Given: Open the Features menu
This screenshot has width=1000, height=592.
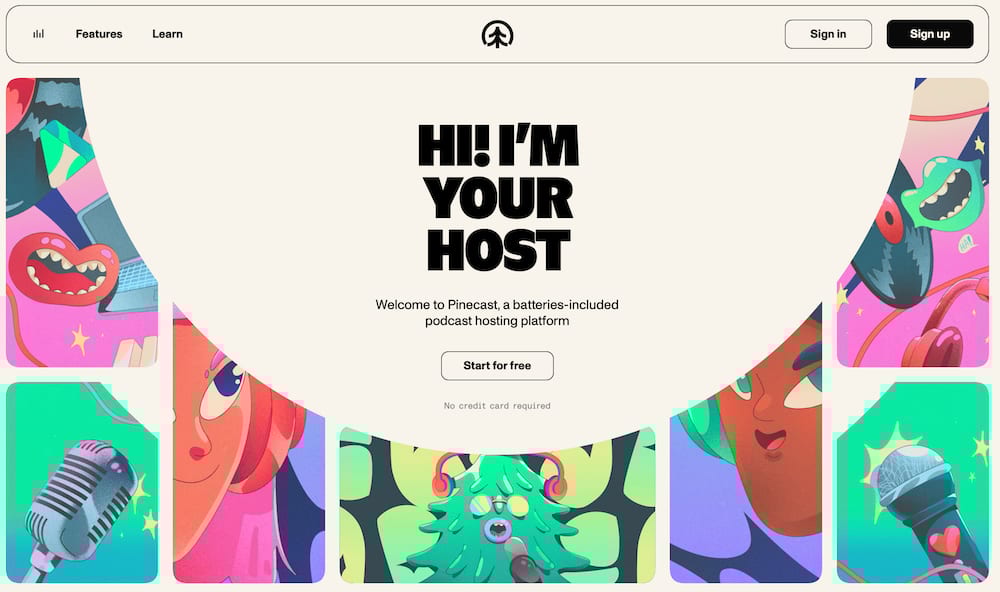Looking at the screenshot, I should [99, 34].
